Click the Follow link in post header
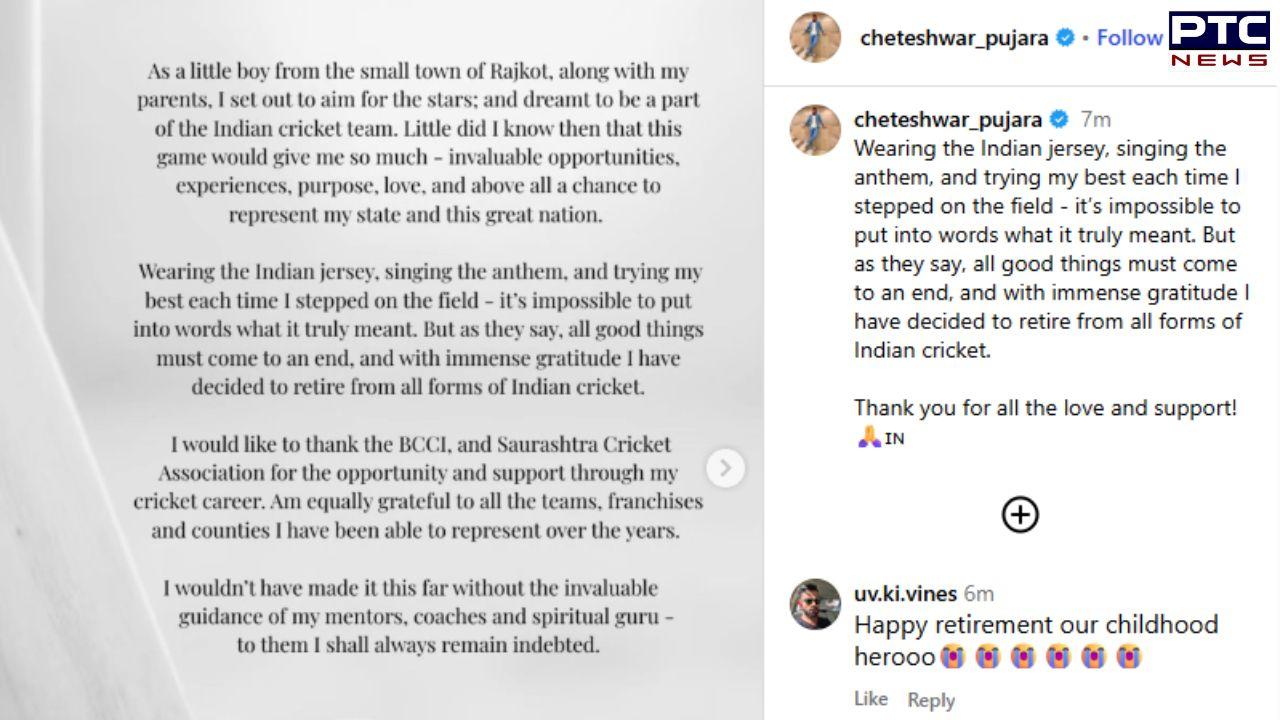This screenshot has width=1280, height=720. click(1129, 38)
